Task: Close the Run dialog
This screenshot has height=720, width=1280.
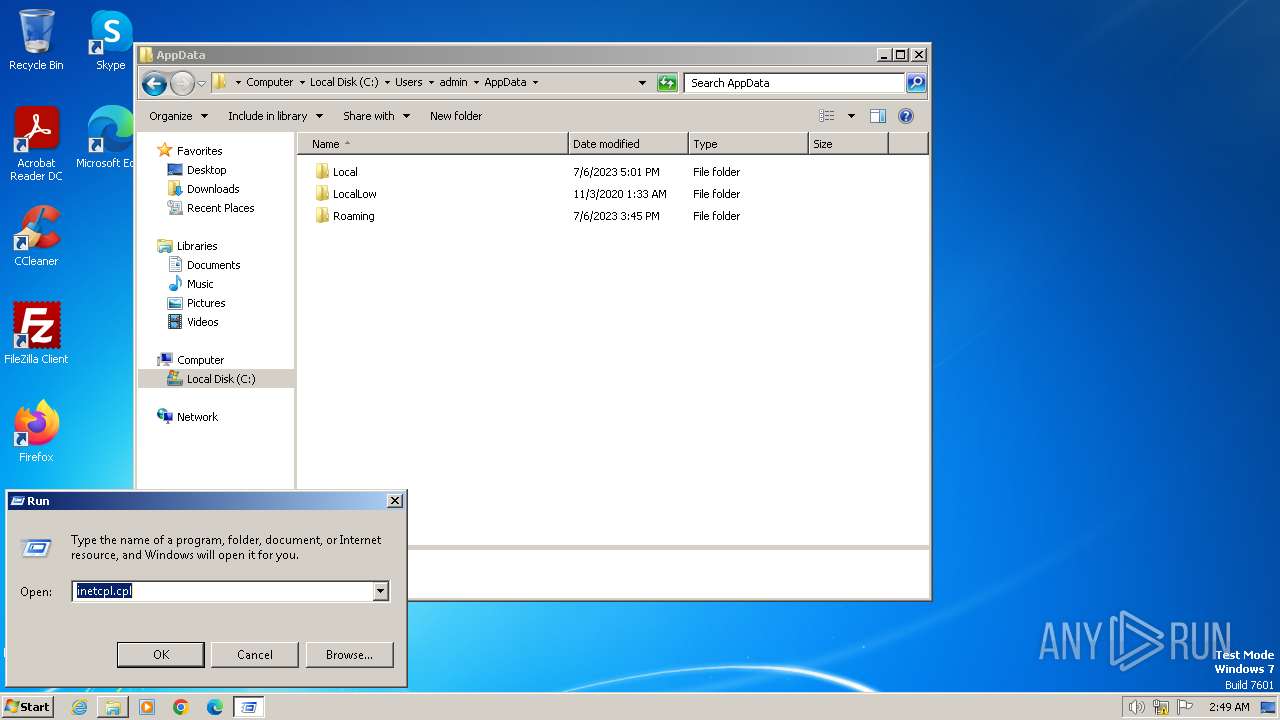Action: tap(395, 501)
